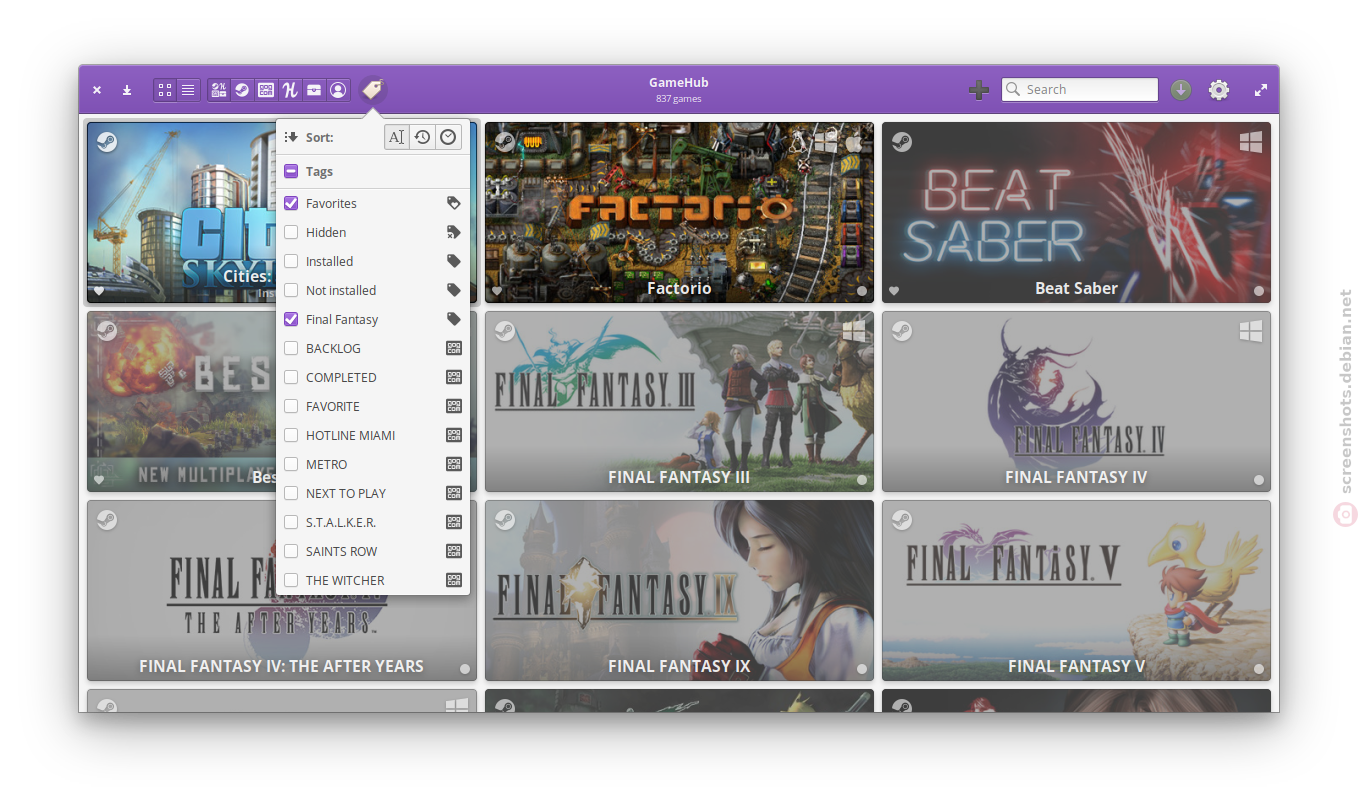Filter library by Humble Trove chest icon
This screenshot has height=805, width=1358.
tap(314, 90)
